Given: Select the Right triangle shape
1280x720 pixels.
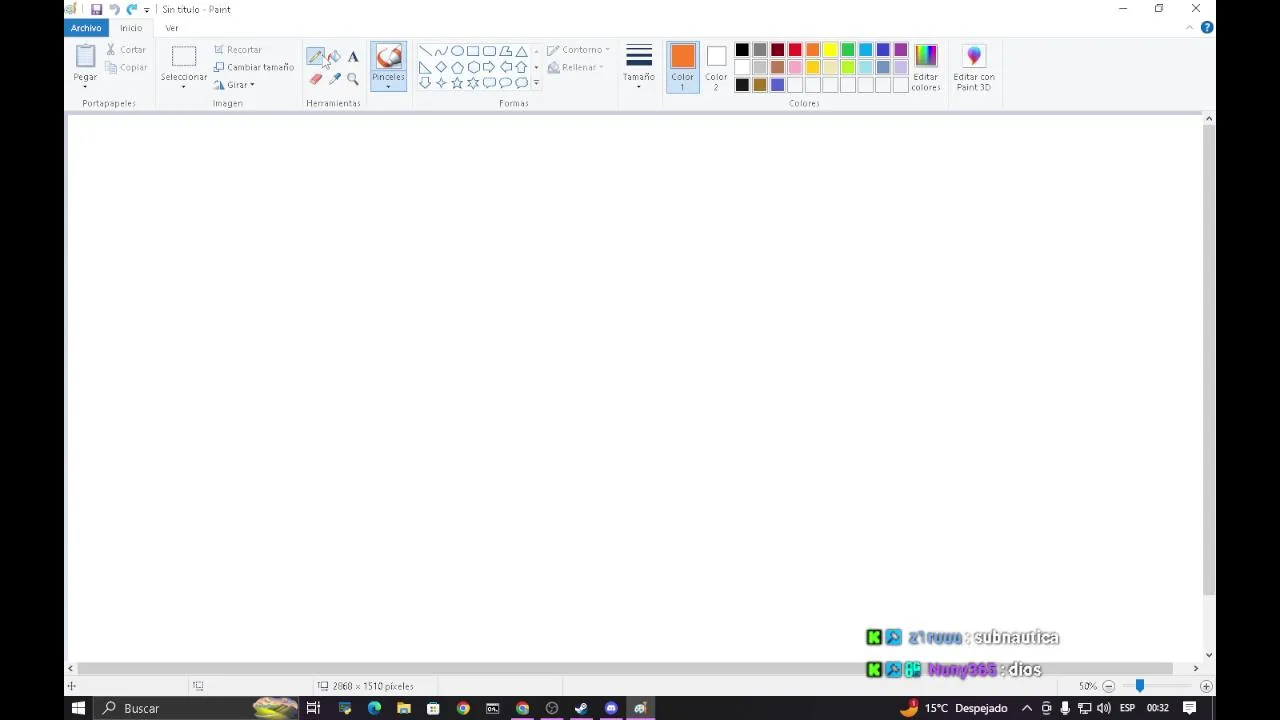Looking at the screenshot, I should (425, 67).
